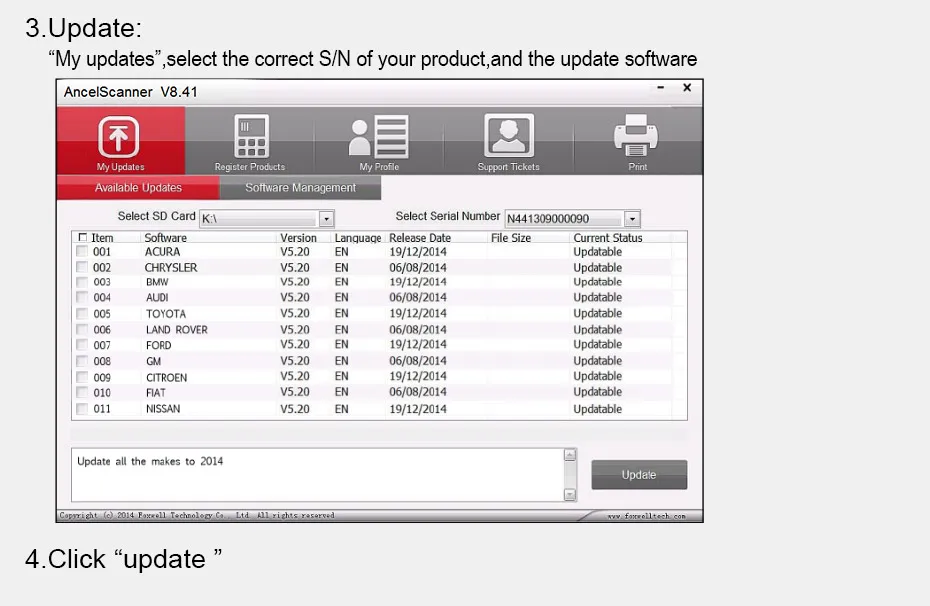This screenshot has width=930, height=606.
Task: Click the item number 001
Action: click(102, 251)
